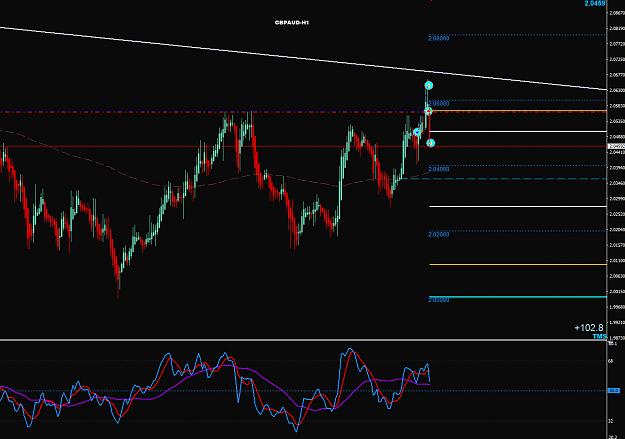Select the cyan and green line at the 2.00000 level
Viewport: 625px width, 439px height.
tap(518, 297)
